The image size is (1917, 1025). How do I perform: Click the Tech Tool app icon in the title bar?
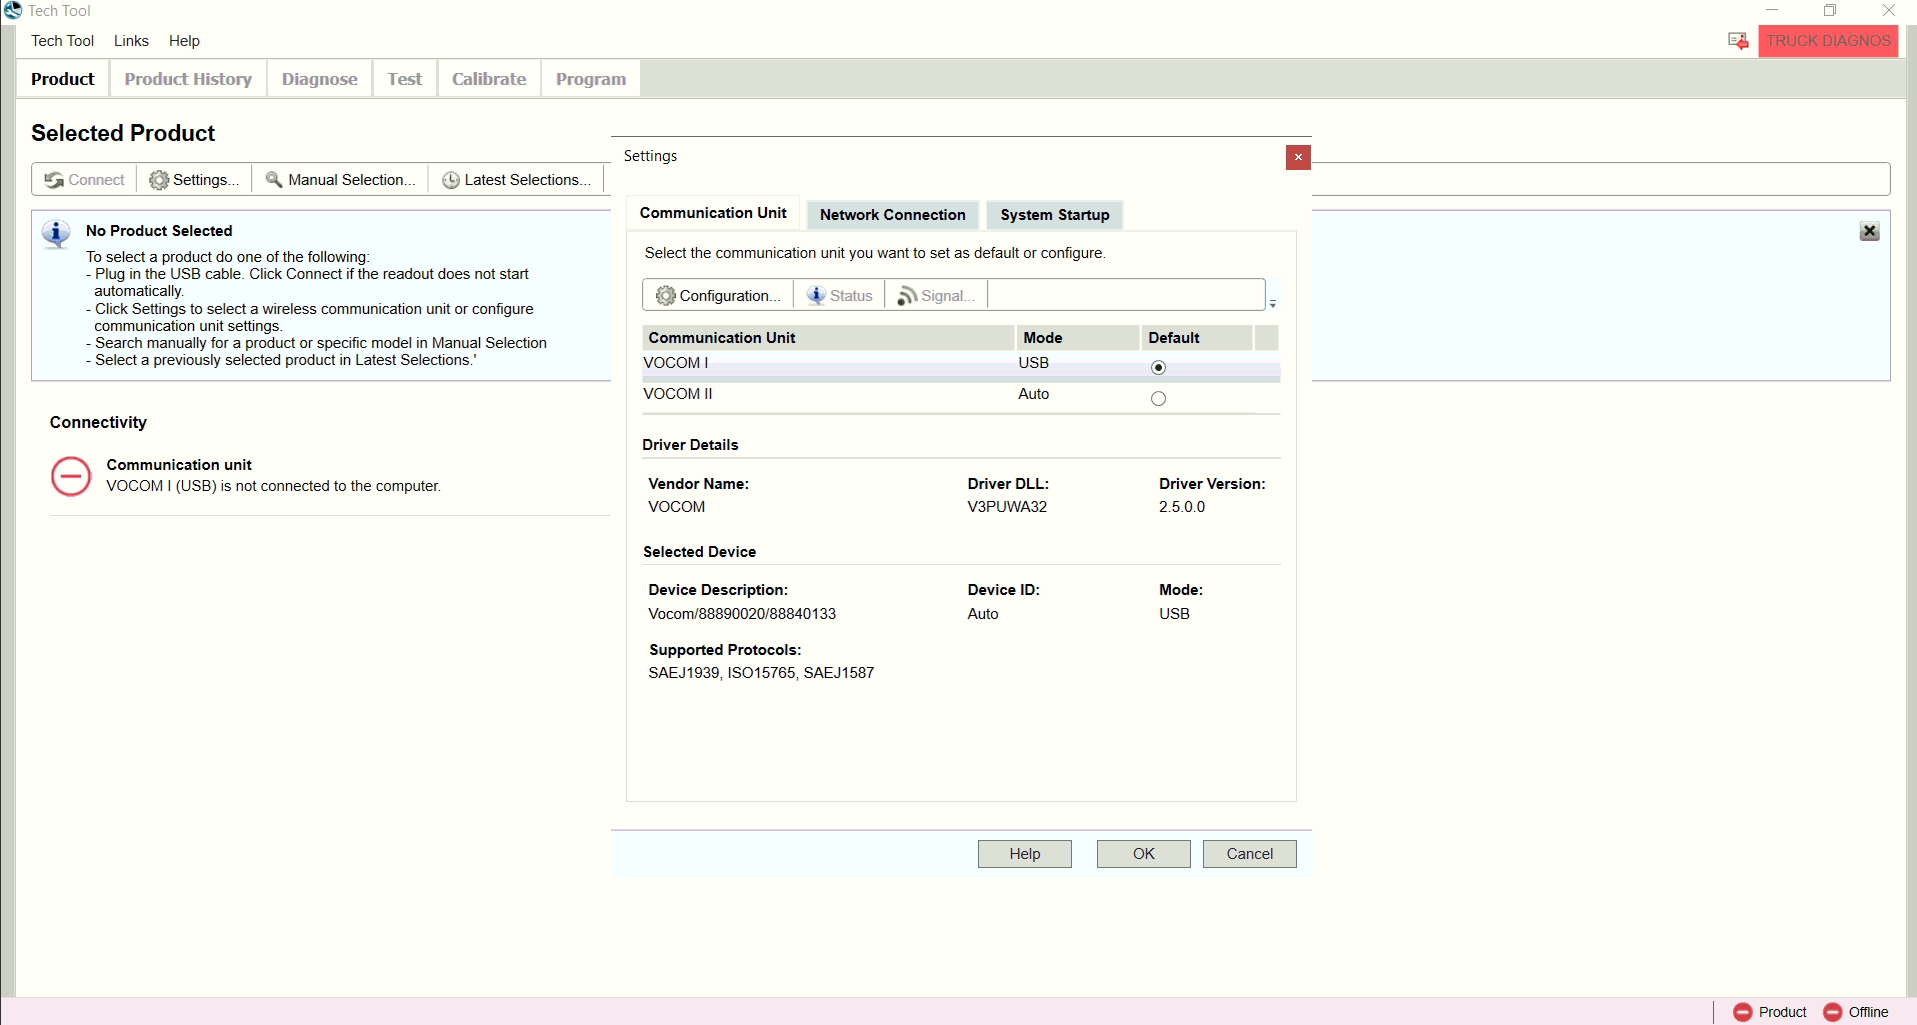[x=12, y=10]
